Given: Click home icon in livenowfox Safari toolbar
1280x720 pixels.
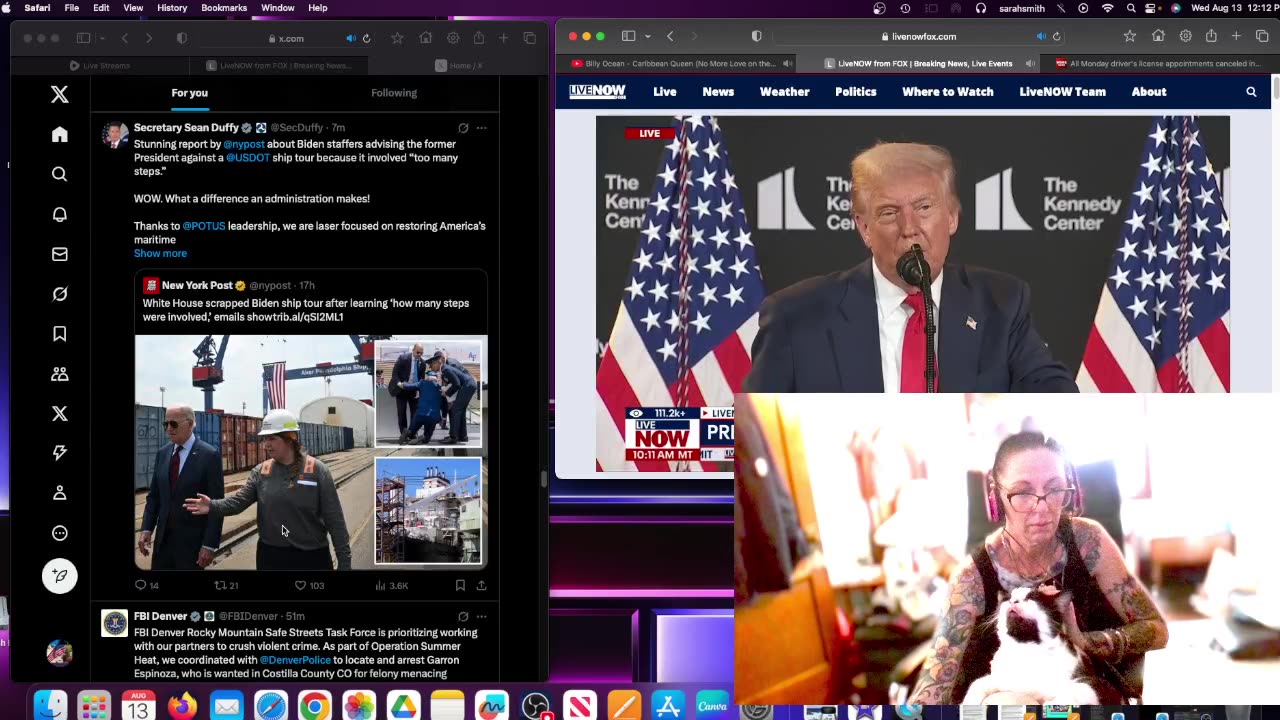Looking at the screenshot, I should pos(1158,36).
